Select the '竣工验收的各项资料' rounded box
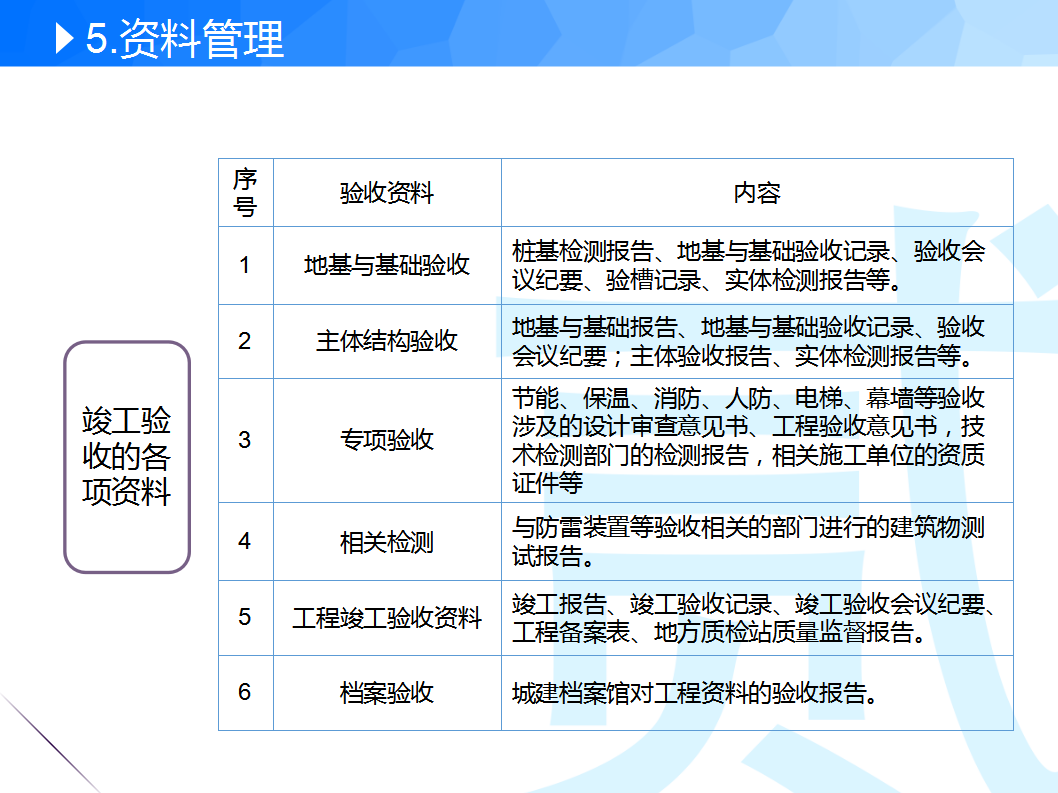Viewport: 1058px width, 793px height. click(x=127, y=457)
